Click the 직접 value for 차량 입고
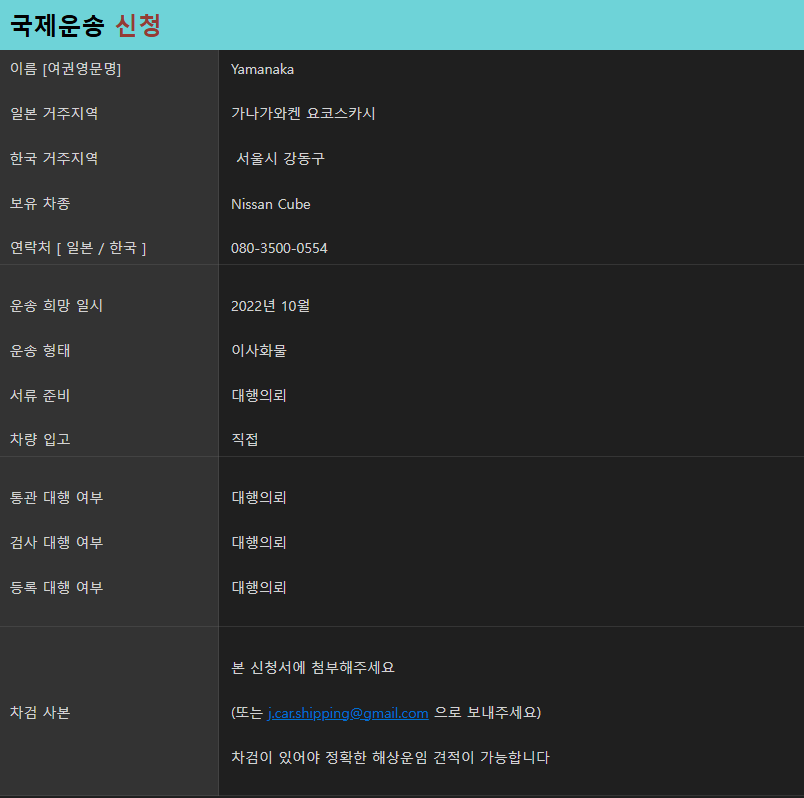The image size is (804, 798). pyautogui.click(x=245, y=440)
